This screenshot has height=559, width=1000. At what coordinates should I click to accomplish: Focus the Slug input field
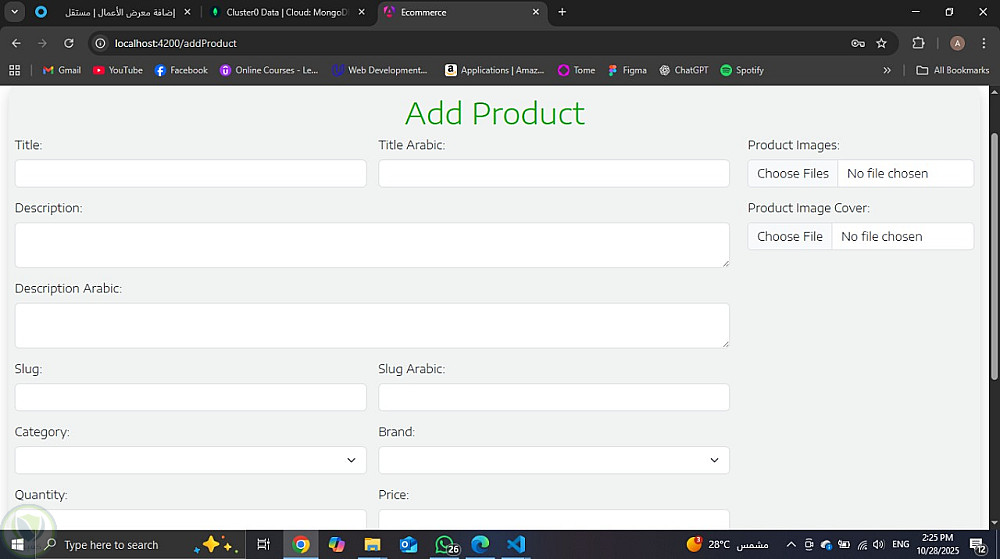191,397
